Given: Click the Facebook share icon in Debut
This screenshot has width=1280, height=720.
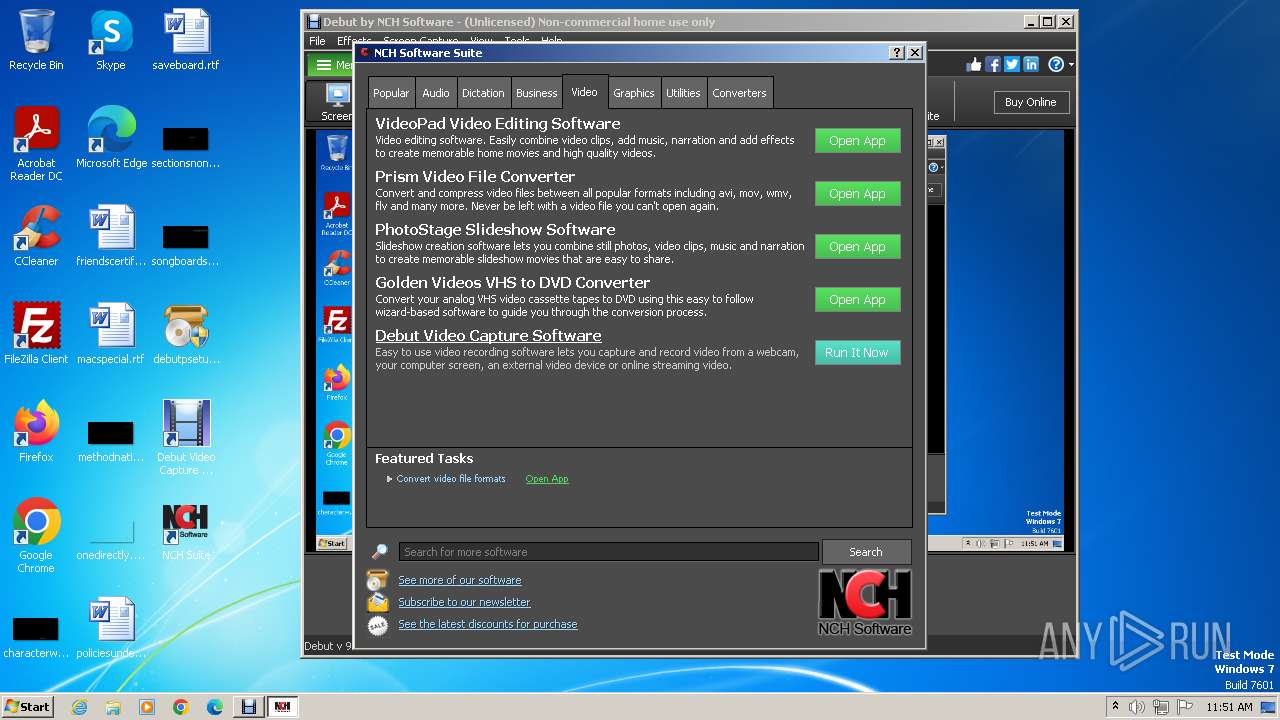Looking at the screenshot, I should pyautogui.click(x=993, y=64).
